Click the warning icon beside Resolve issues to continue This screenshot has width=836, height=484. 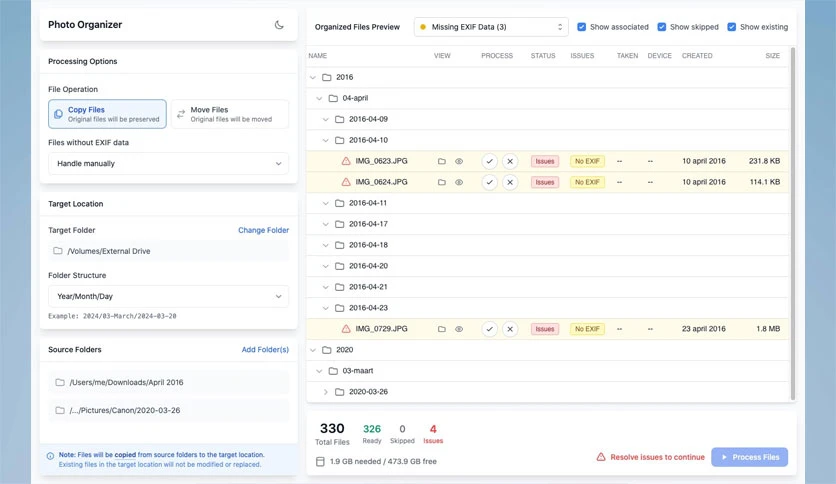click(601, 457)
